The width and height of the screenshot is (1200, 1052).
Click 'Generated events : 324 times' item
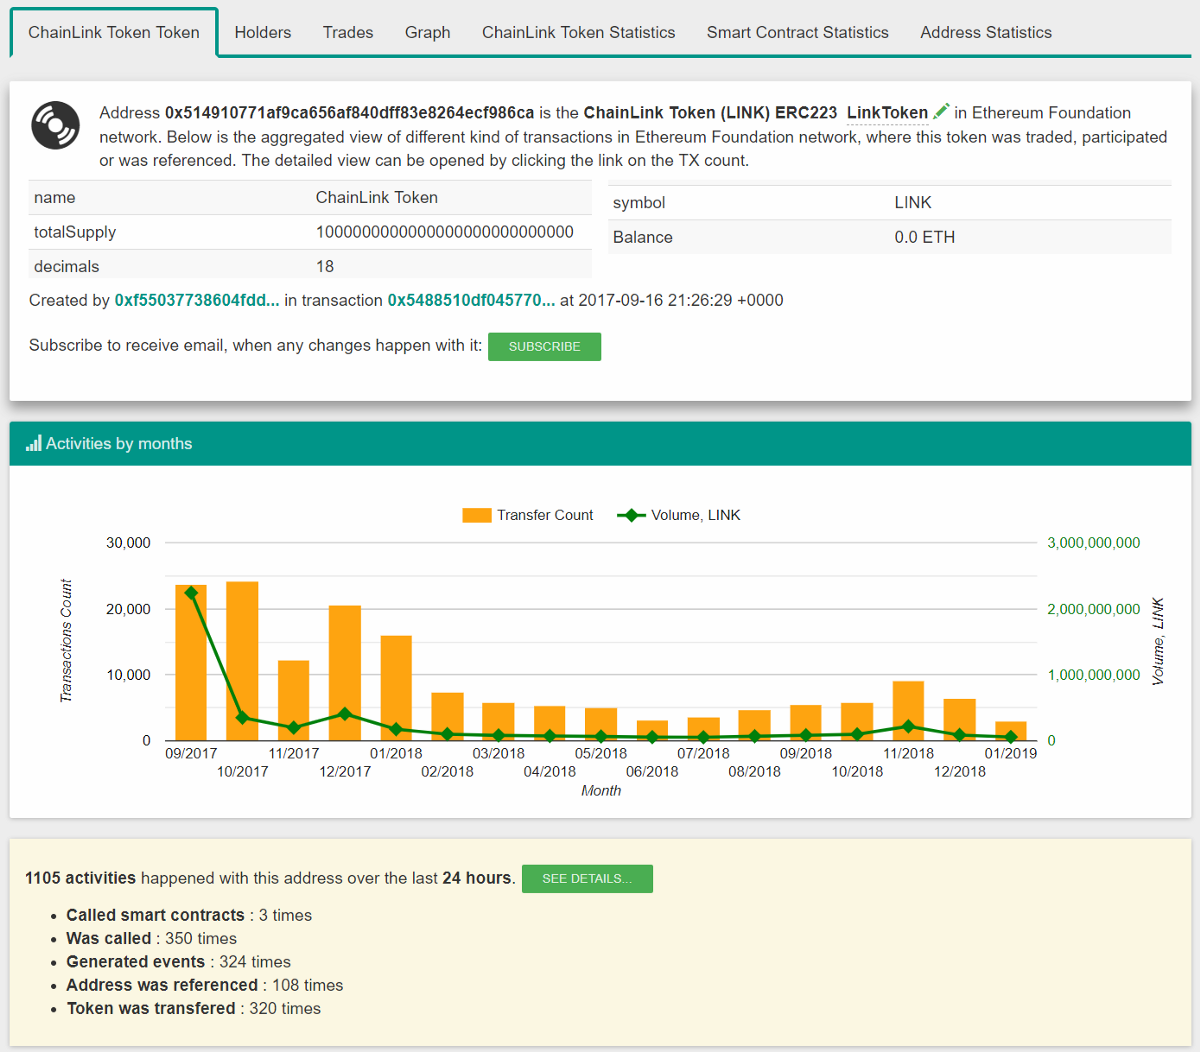pos(179,962)
